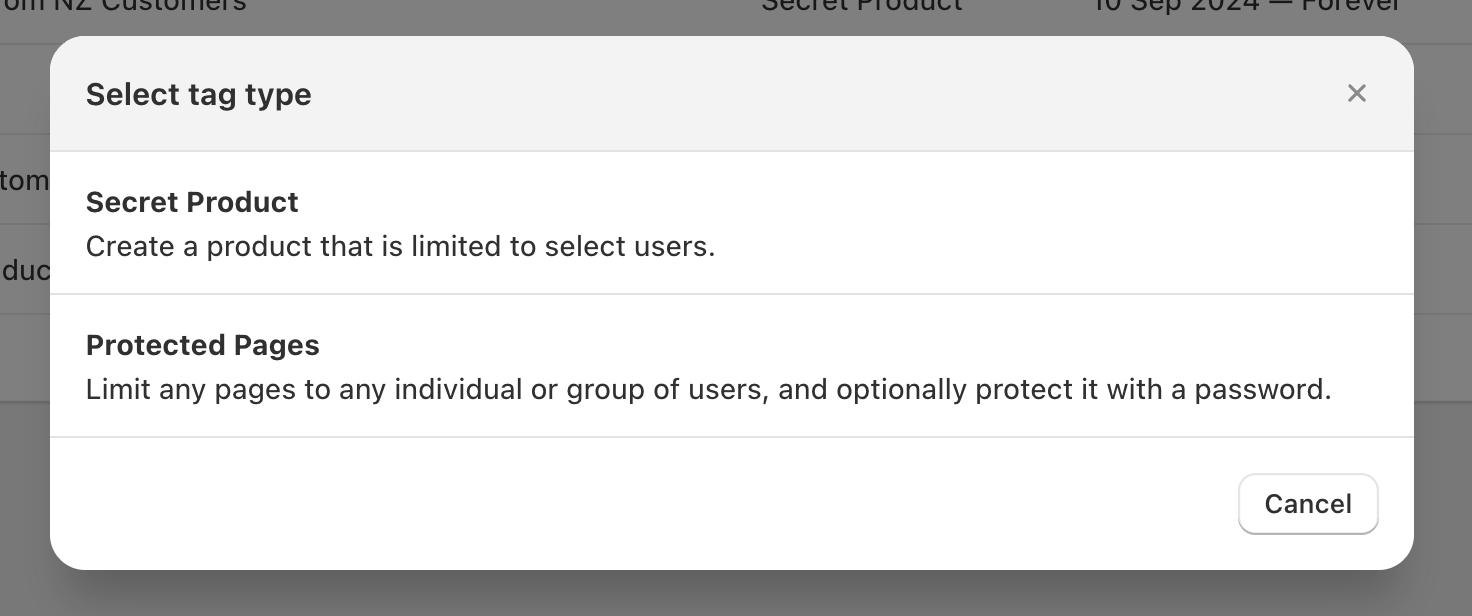
Task: Click the dimmed 'NZ Customers' row text
Action: pos(150,6)
